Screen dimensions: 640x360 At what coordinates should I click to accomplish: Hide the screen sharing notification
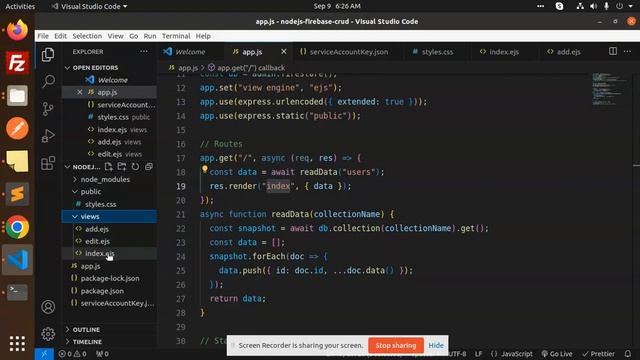tap(436, 345)
